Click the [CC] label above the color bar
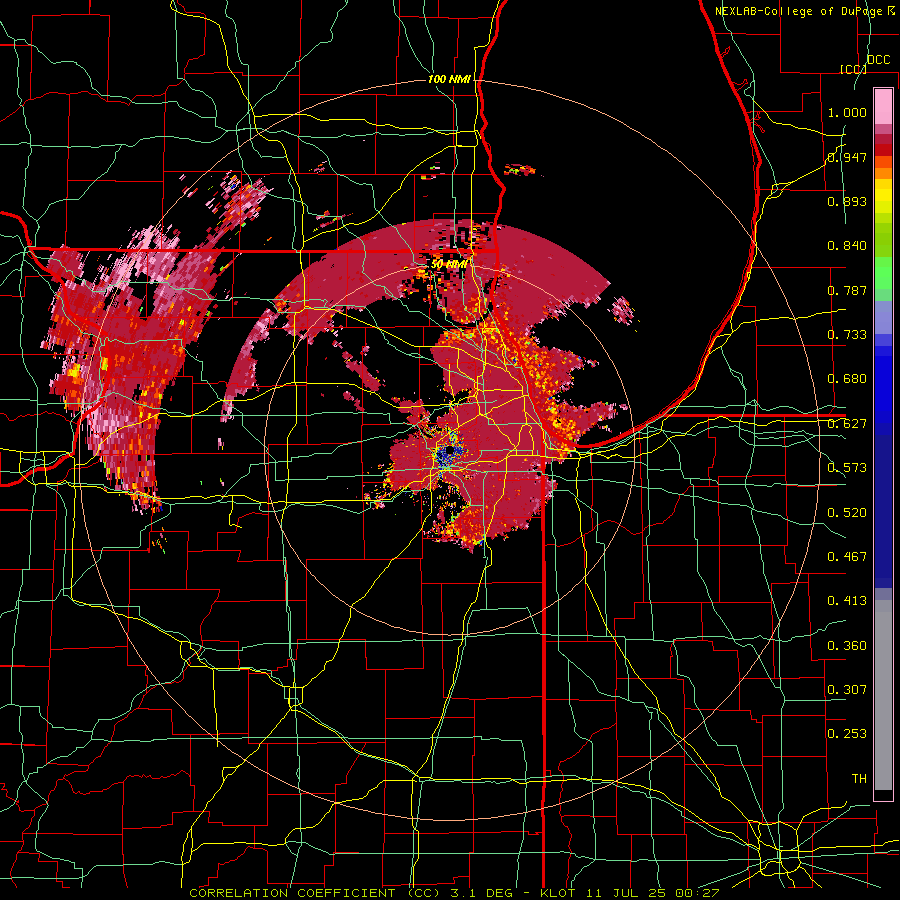The image size is (900, 900). click(853, 69)
